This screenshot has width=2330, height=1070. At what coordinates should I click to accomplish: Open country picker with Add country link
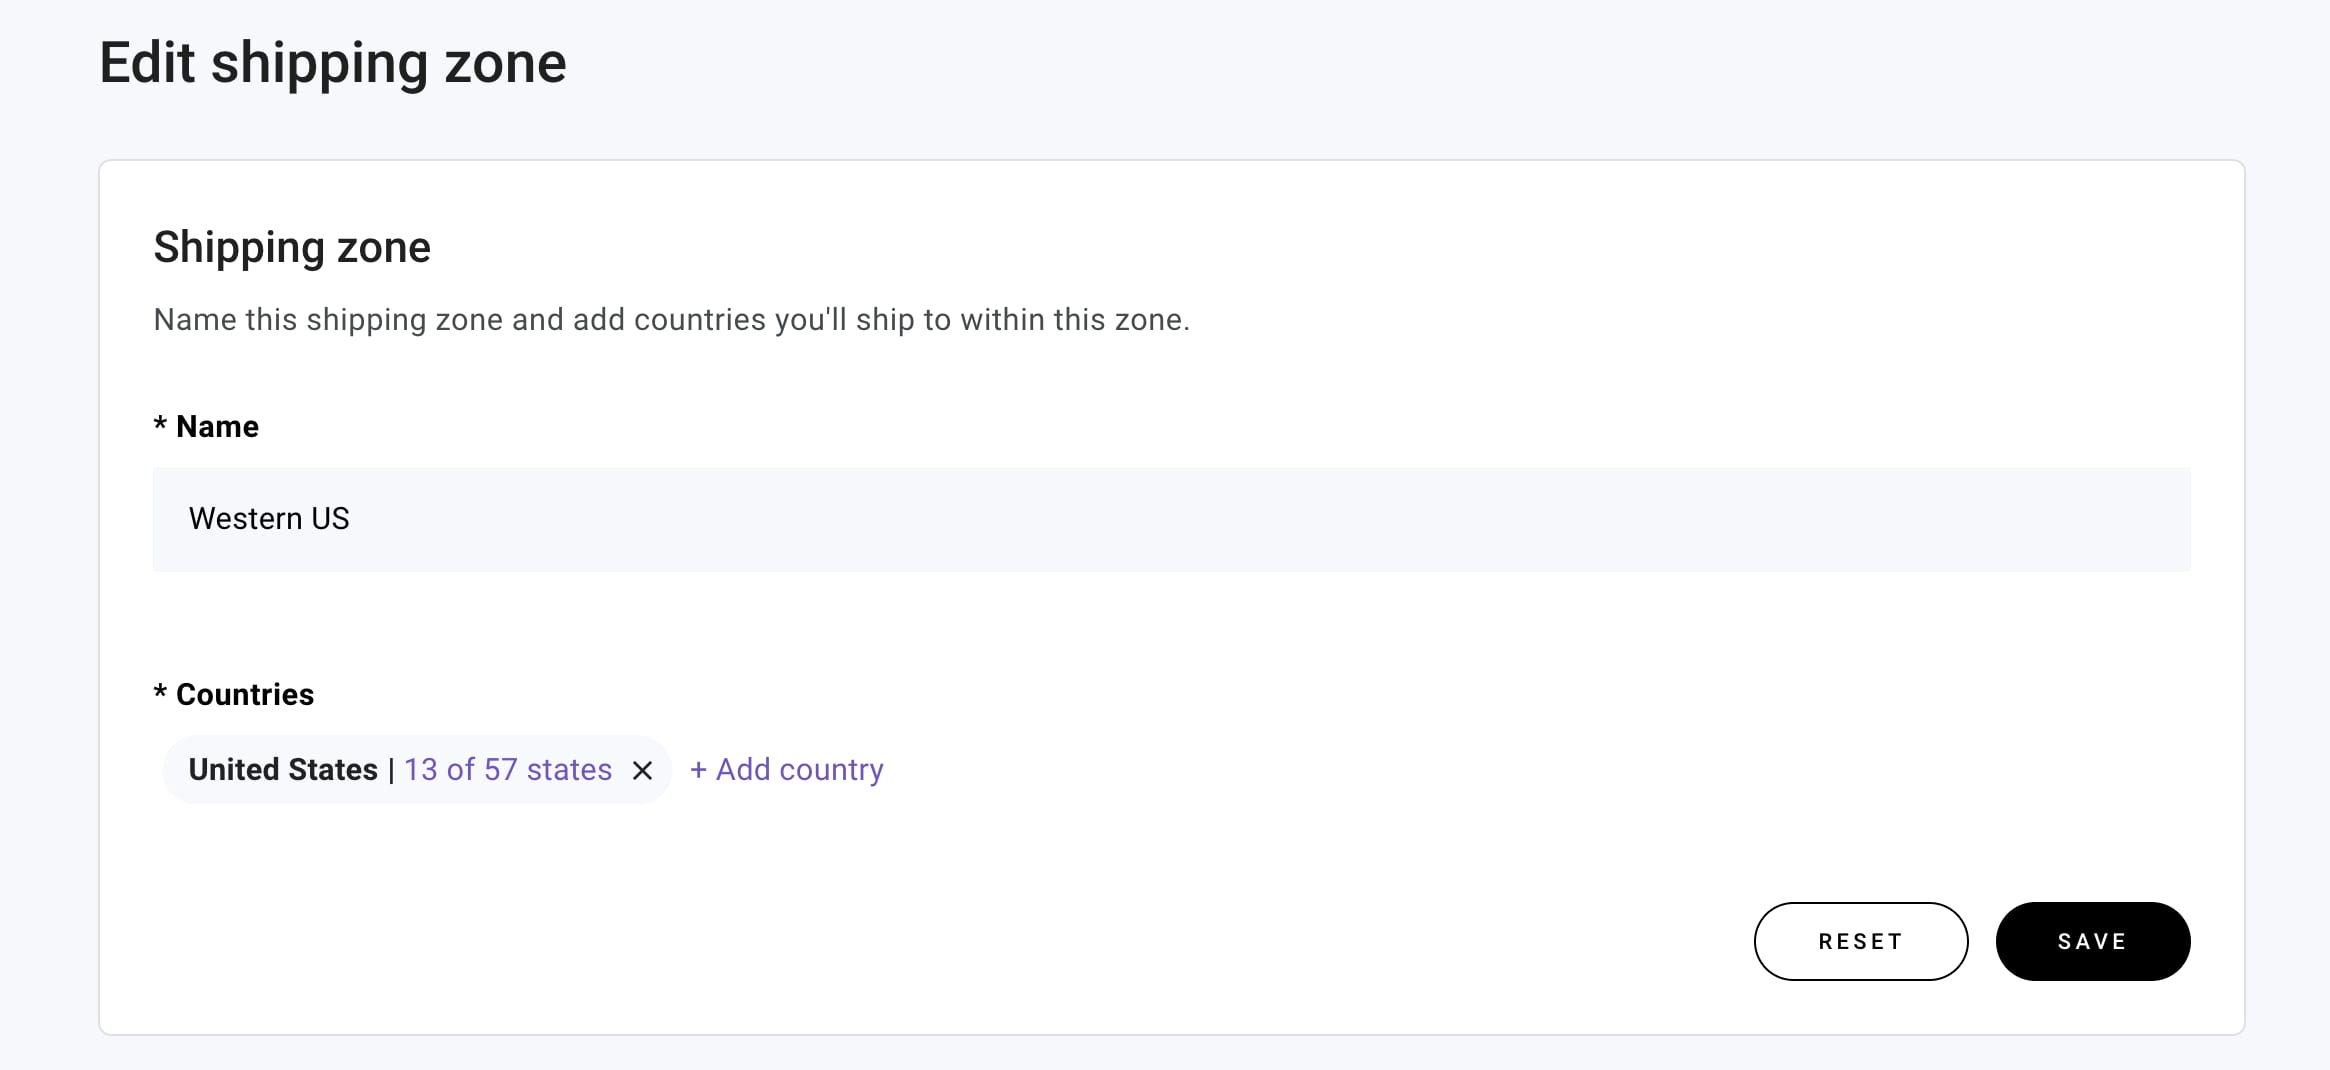point(786,769)
